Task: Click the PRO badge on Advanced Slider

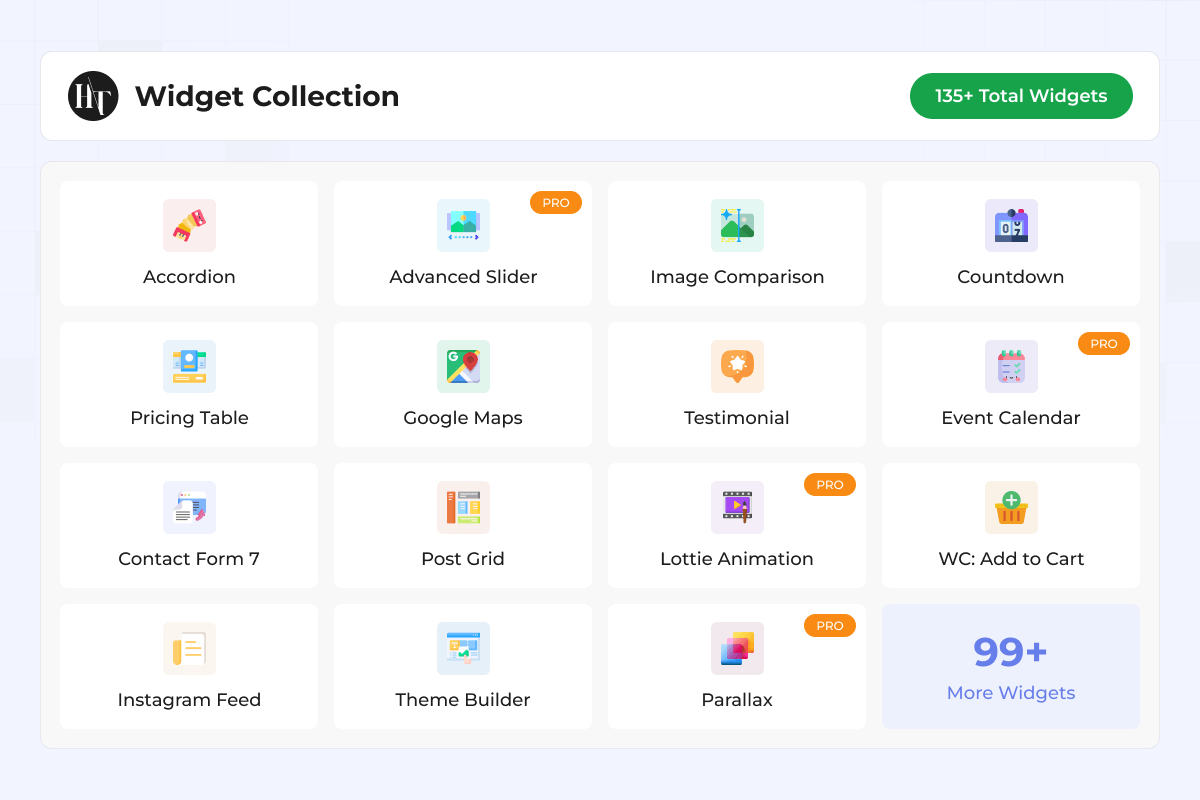Action: 556,203
